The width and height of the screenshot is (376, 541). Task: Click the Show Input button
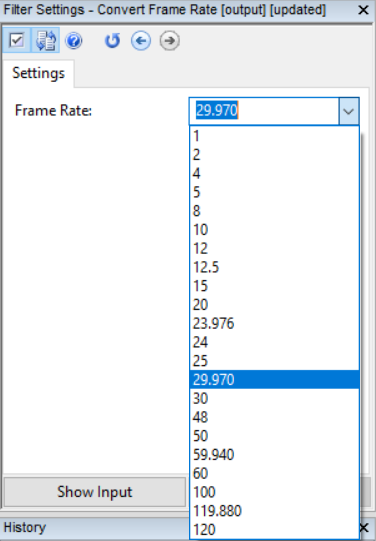[x=95, y=492]
